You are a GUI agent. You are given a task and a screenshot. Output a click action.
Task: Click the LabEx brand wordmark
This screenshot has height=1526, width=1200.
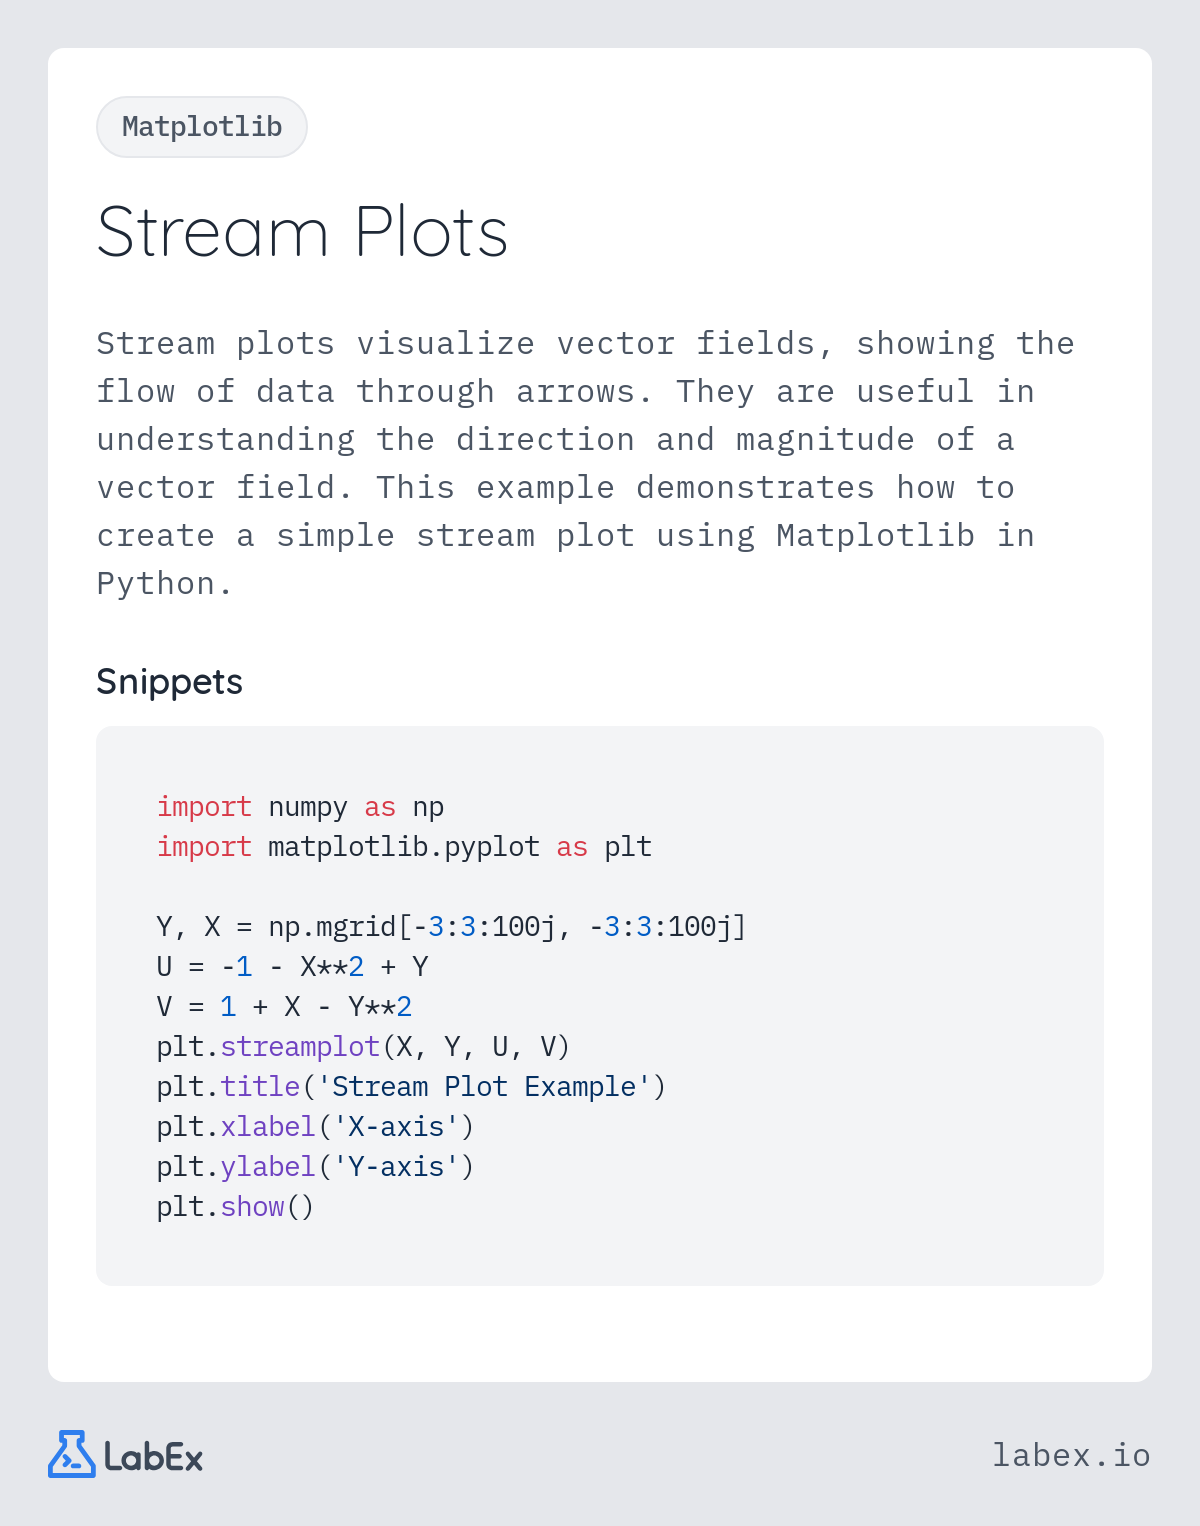tap(154, 1457)
